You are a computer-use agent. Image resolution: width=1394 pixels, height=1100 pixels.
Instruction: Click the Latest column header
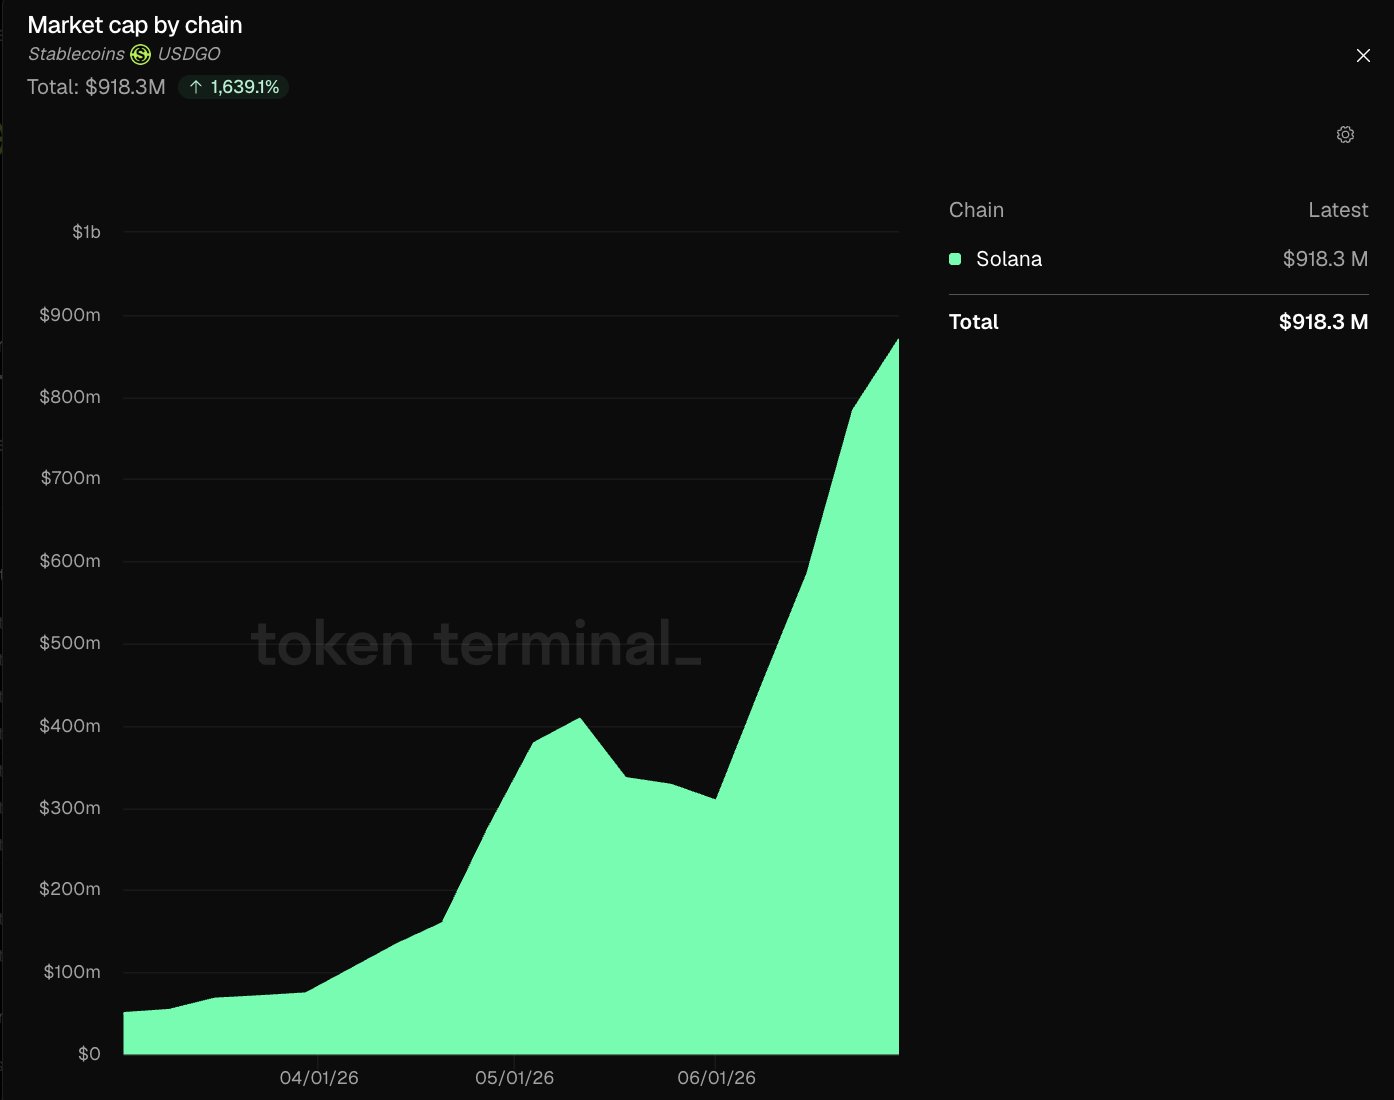point(1338,210)
